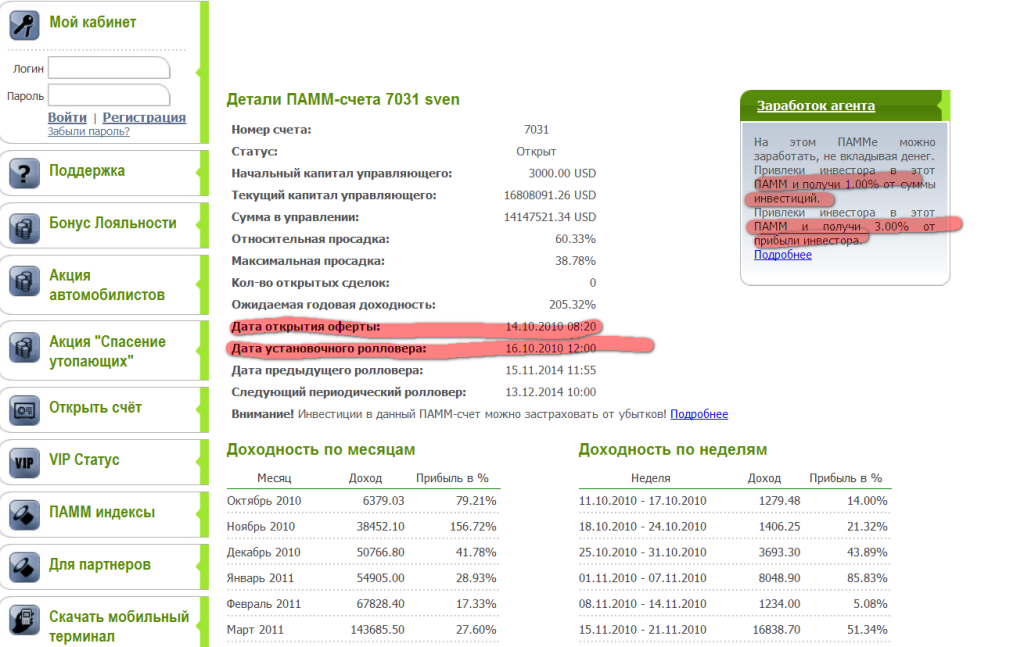
Task: Click the Месяц column header
Action: pos(274,478)
